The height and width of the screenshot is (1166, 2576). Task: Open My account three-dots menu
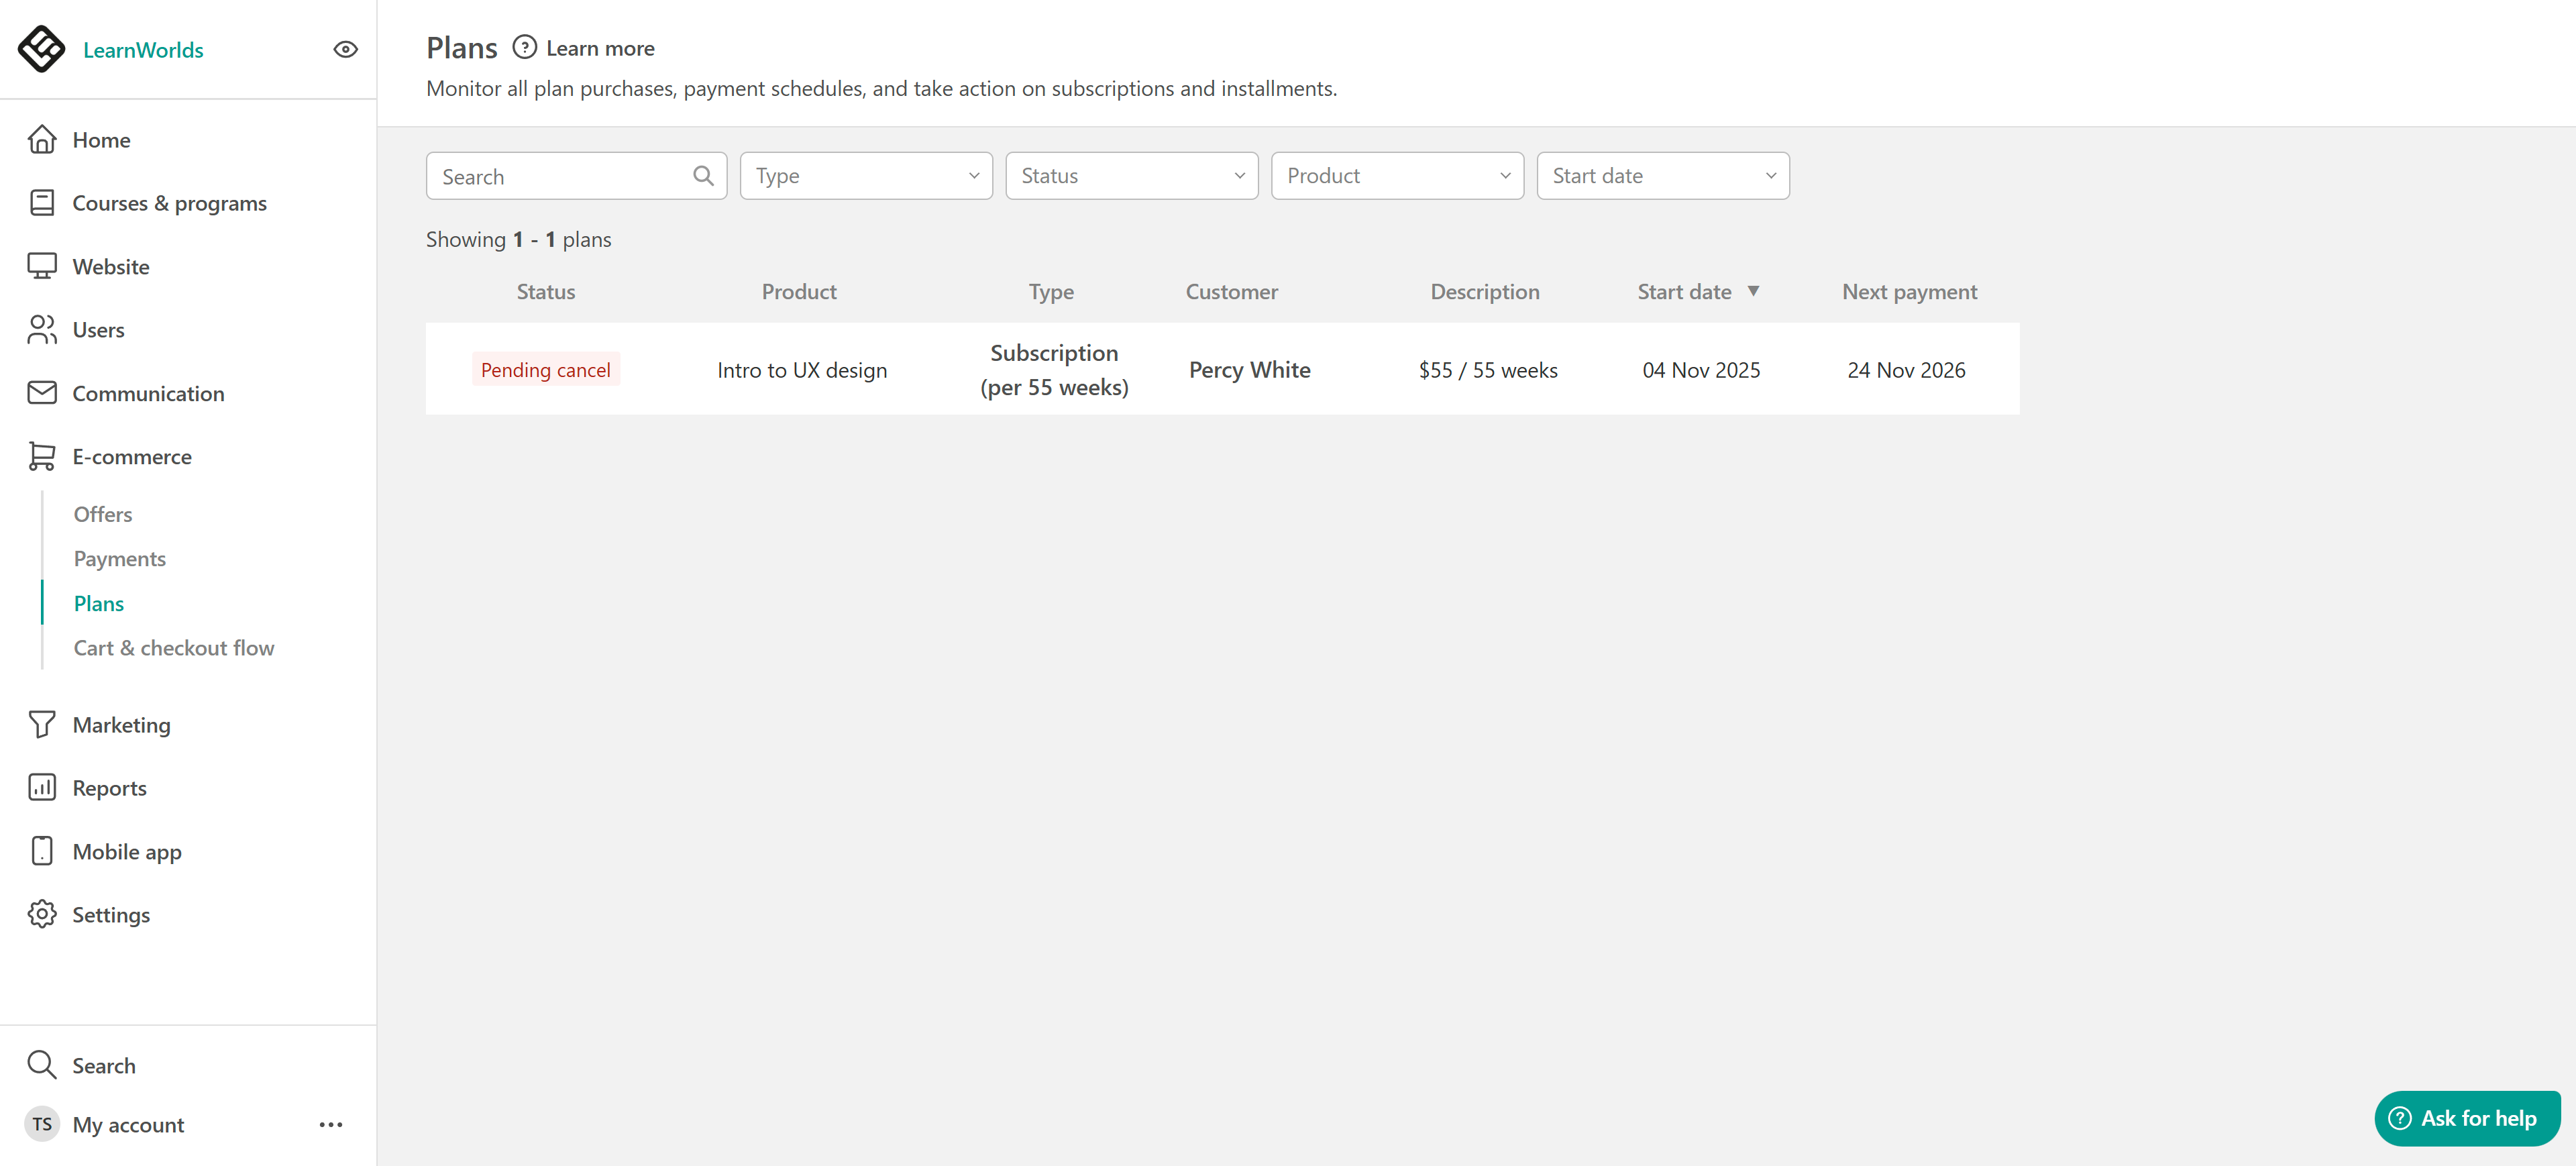(330, 1125)
